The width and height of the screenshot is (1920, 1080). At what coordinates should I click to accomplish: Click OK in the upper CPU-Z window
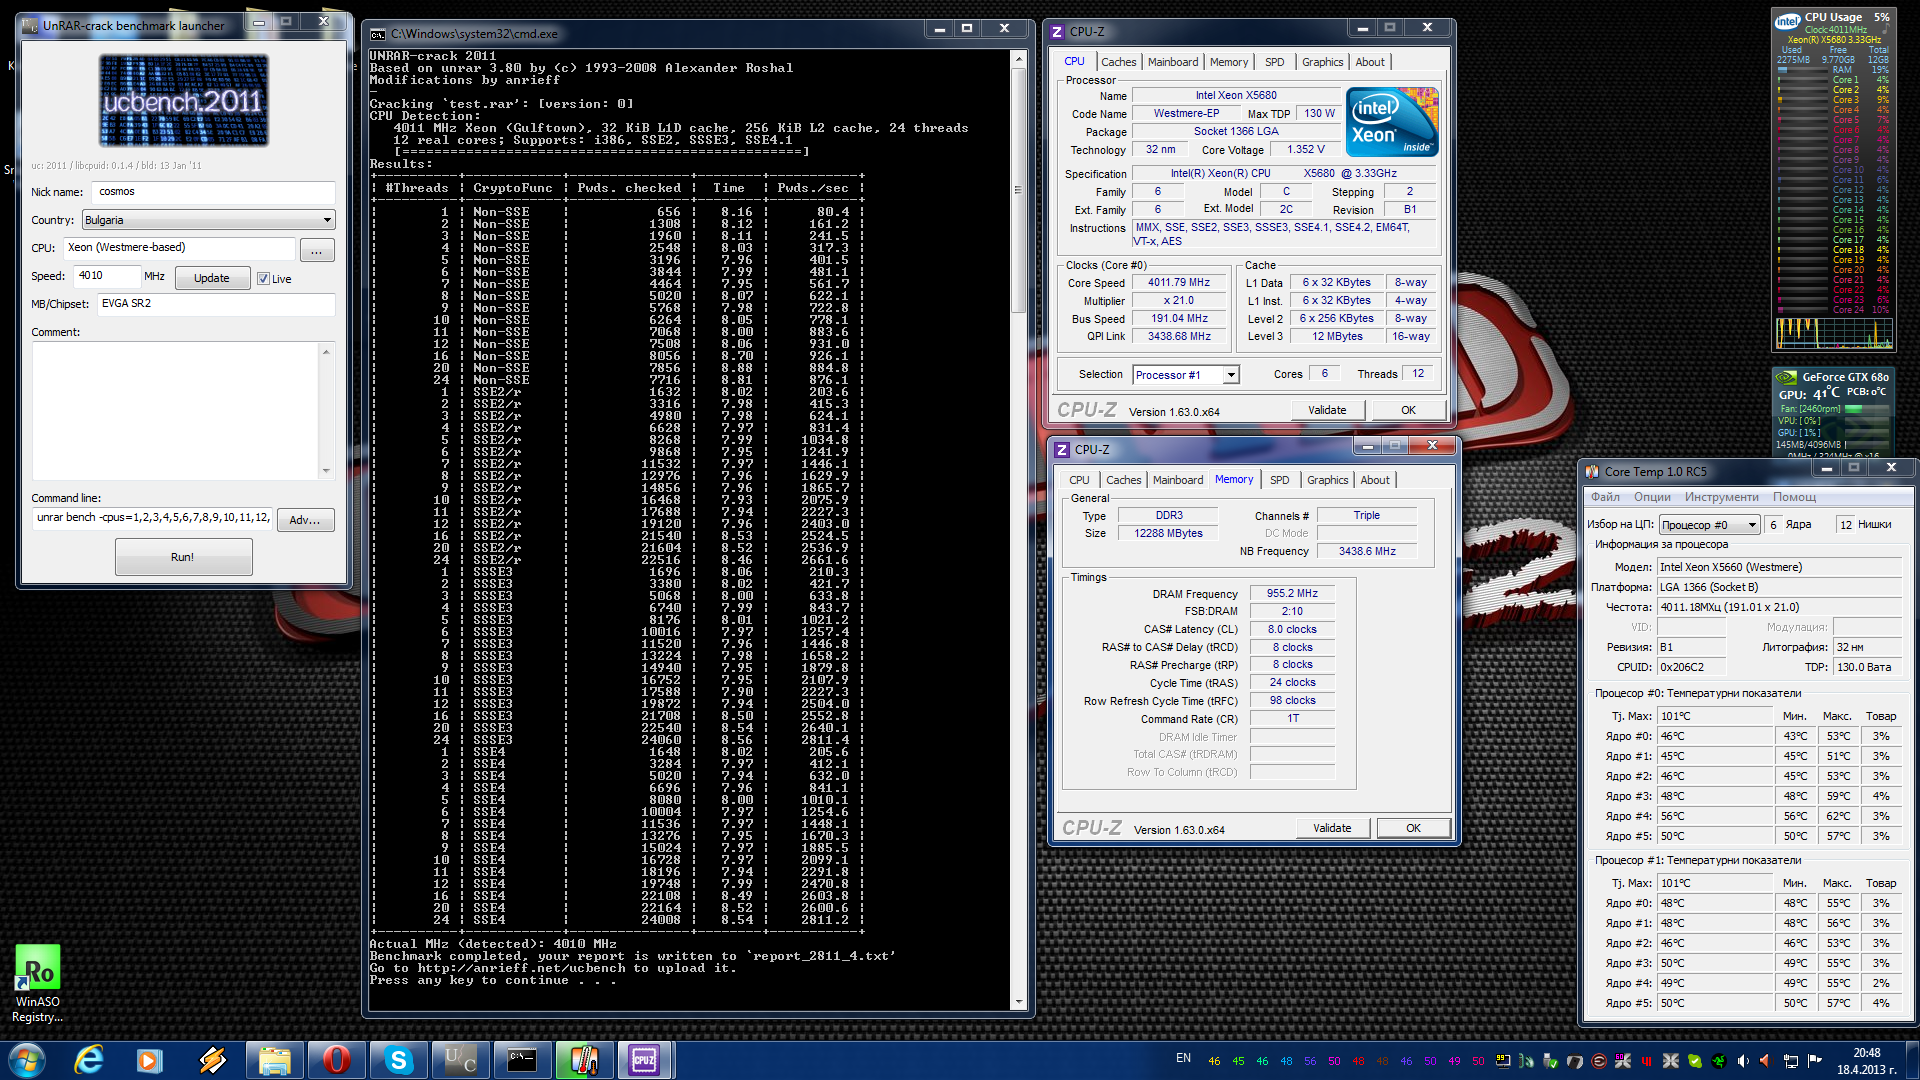[x=1408, y=410]
